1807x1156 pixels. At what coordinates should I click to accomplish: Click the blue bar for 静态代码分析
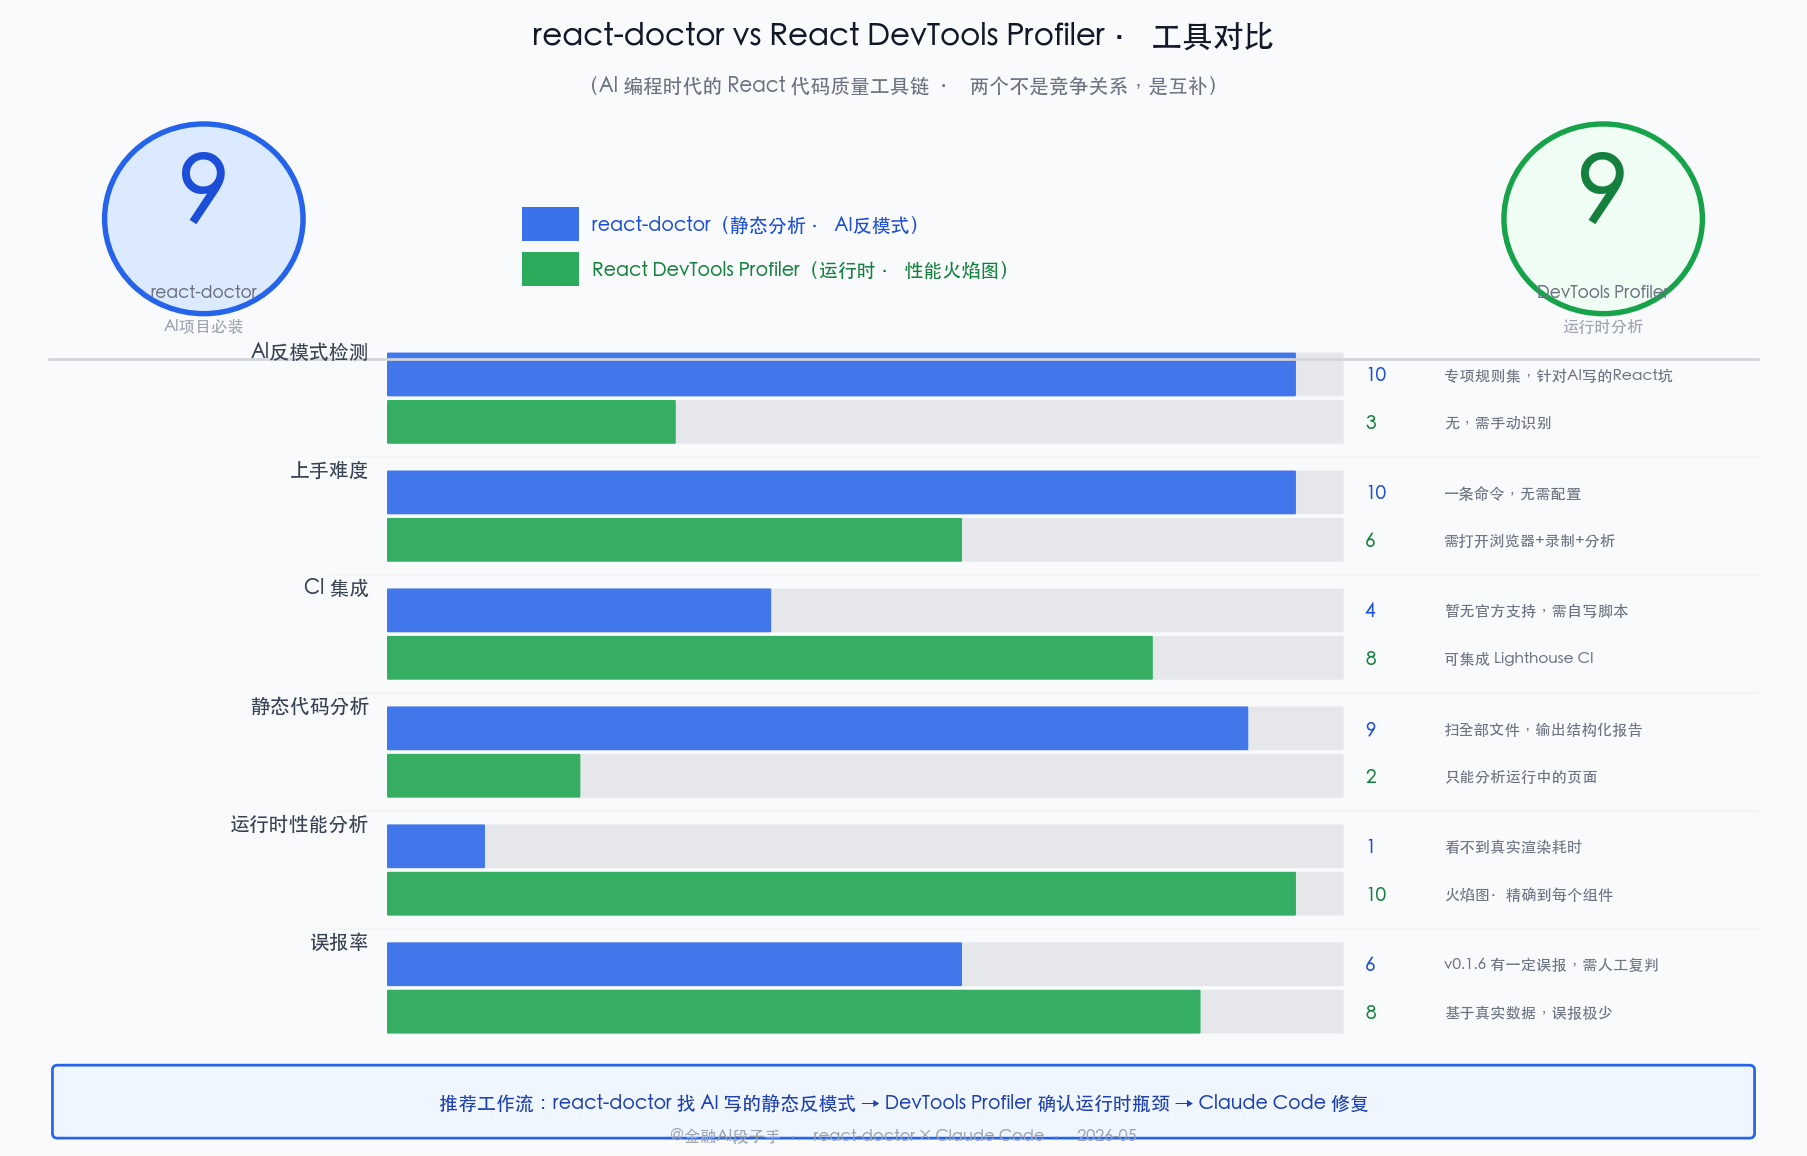click(x=817, y=728)
